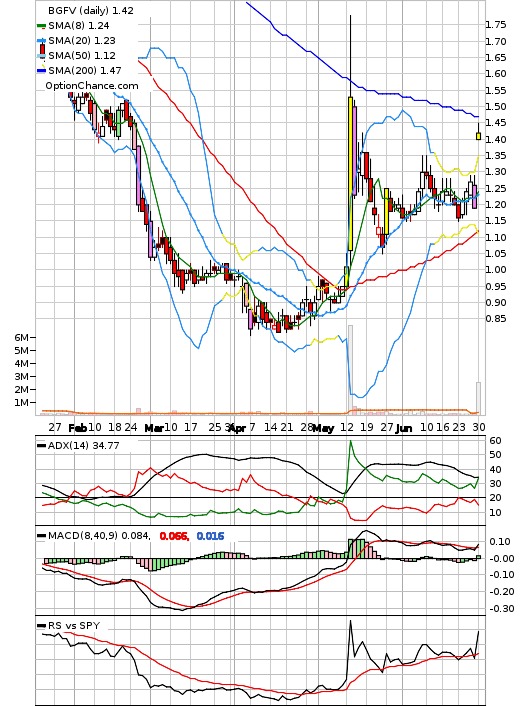Click the green SMA(8) legend marker

(41, 26)
